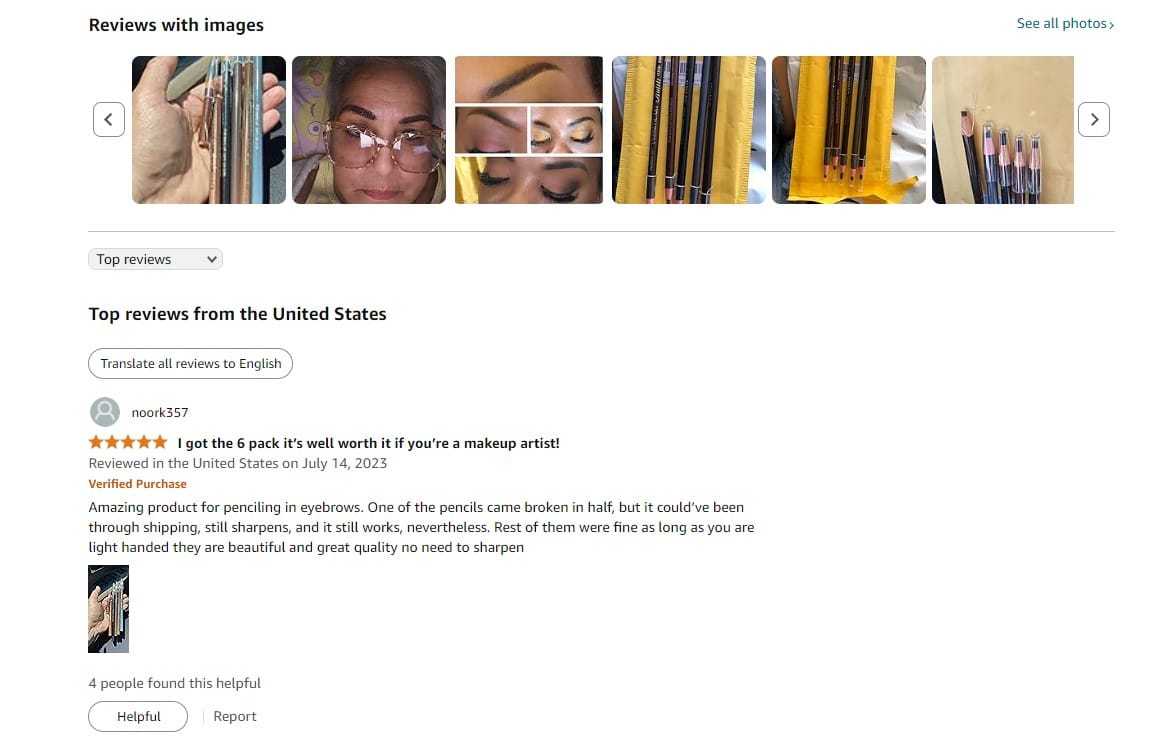Open the Top reviews sort dropdown
This screenshot has width=1161, height=745.
[155, 259]
